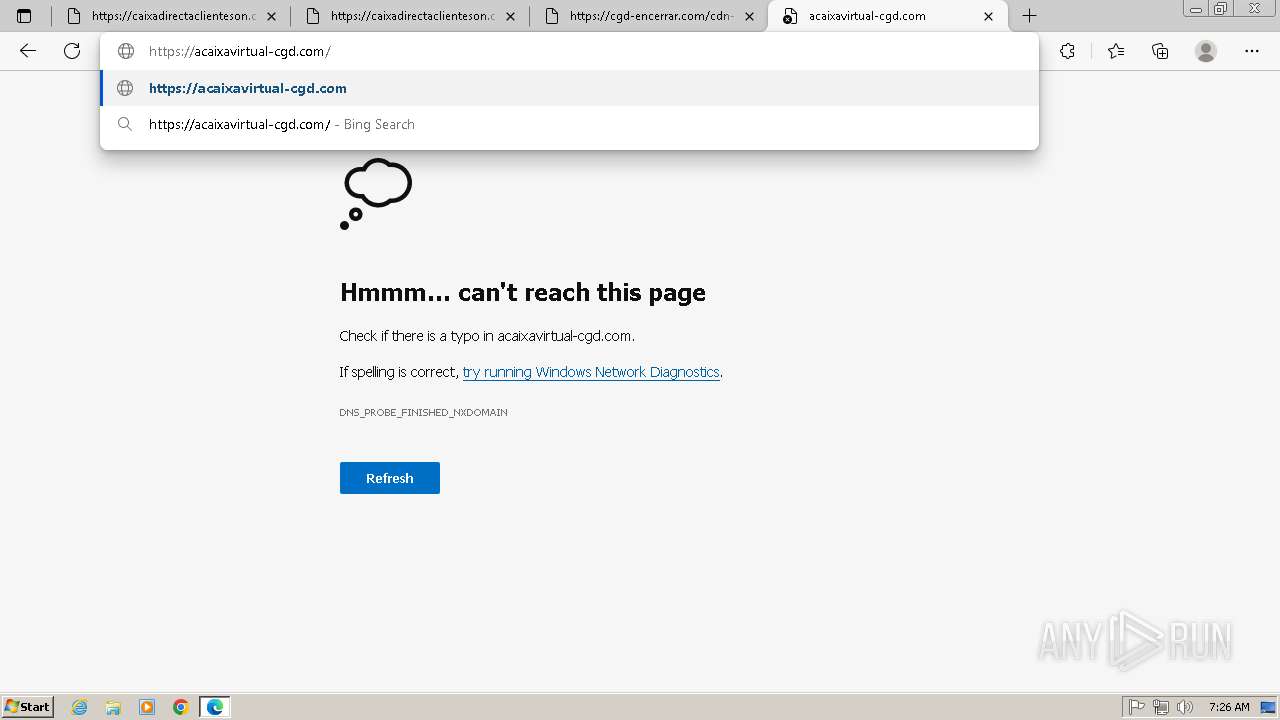Viewport: 1280px width, 720px height.
Task: Click the Hmmm can't reach this page heading
Action: 523,292
